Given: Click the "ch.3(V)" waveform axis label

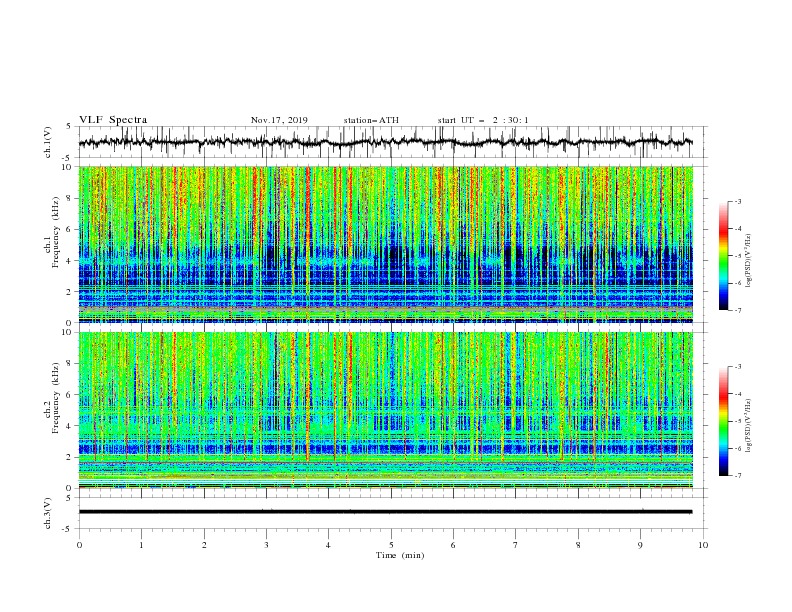Looking at the screenshot, I should coord(48,513).
